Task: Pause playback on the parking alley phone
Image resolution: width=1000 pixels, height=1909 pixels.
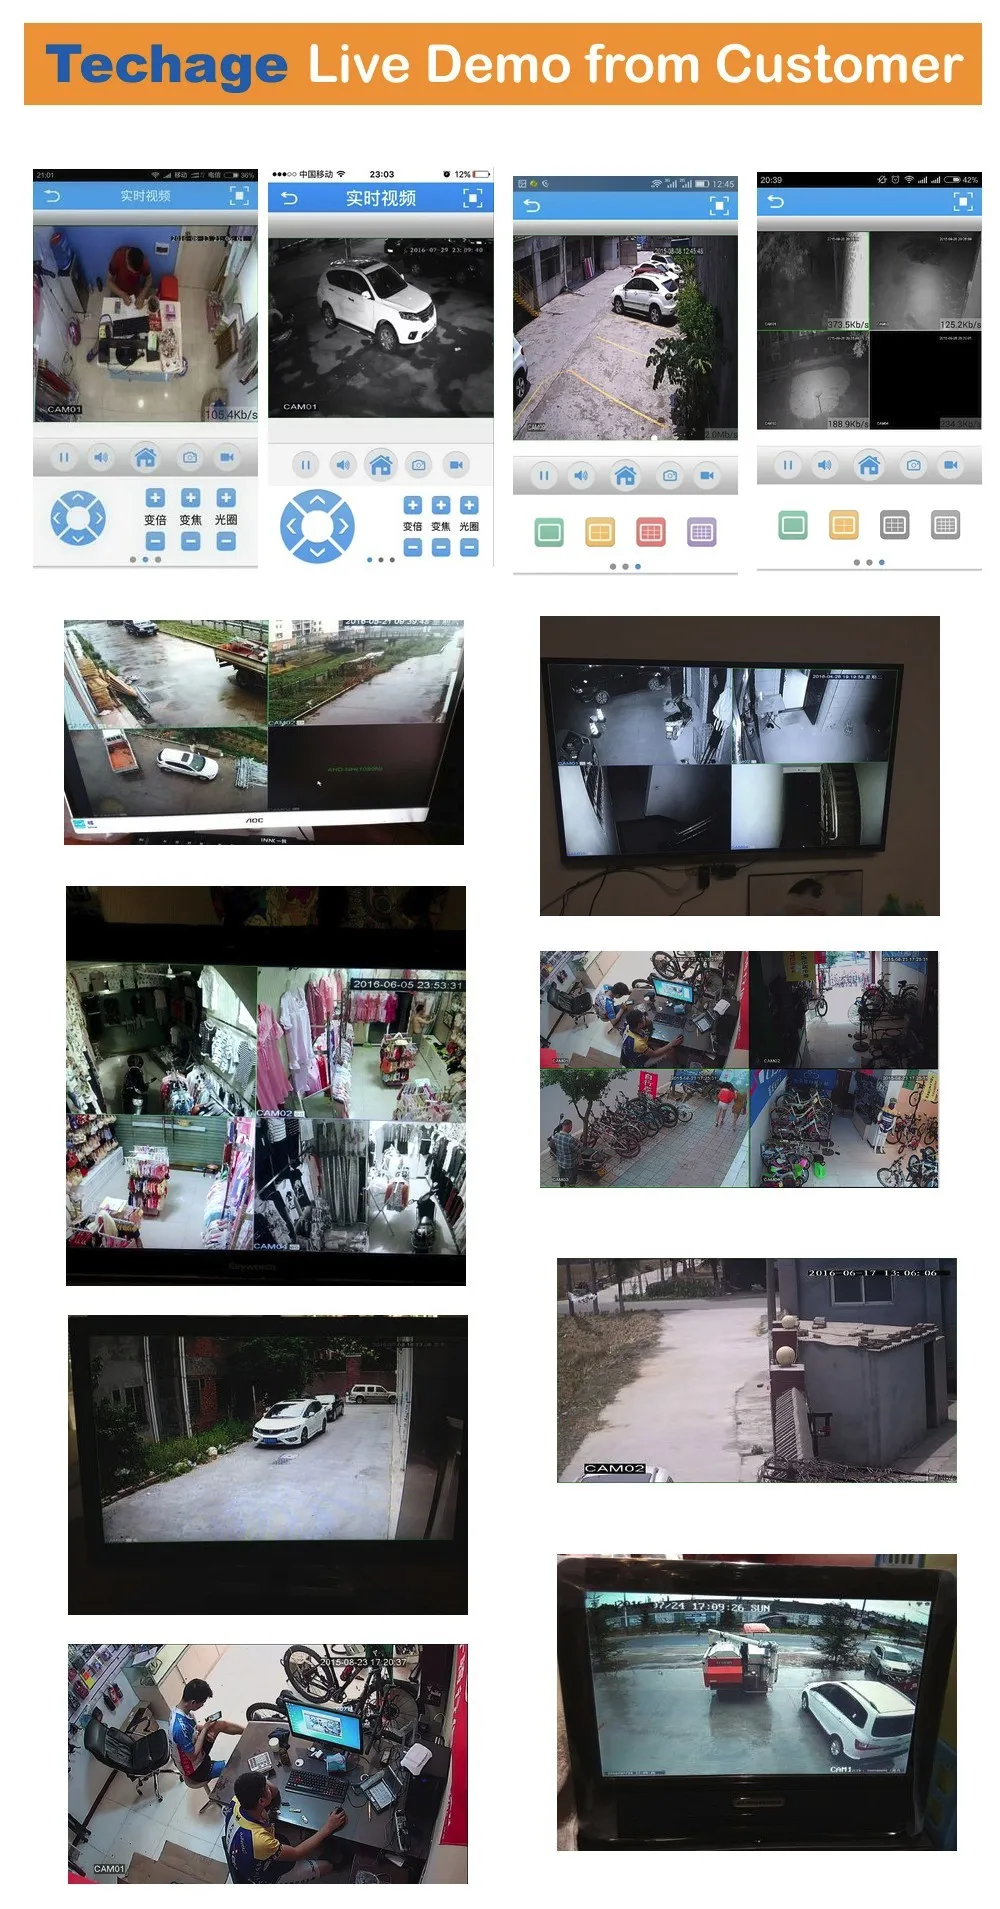Action: (x=544, y=476)
